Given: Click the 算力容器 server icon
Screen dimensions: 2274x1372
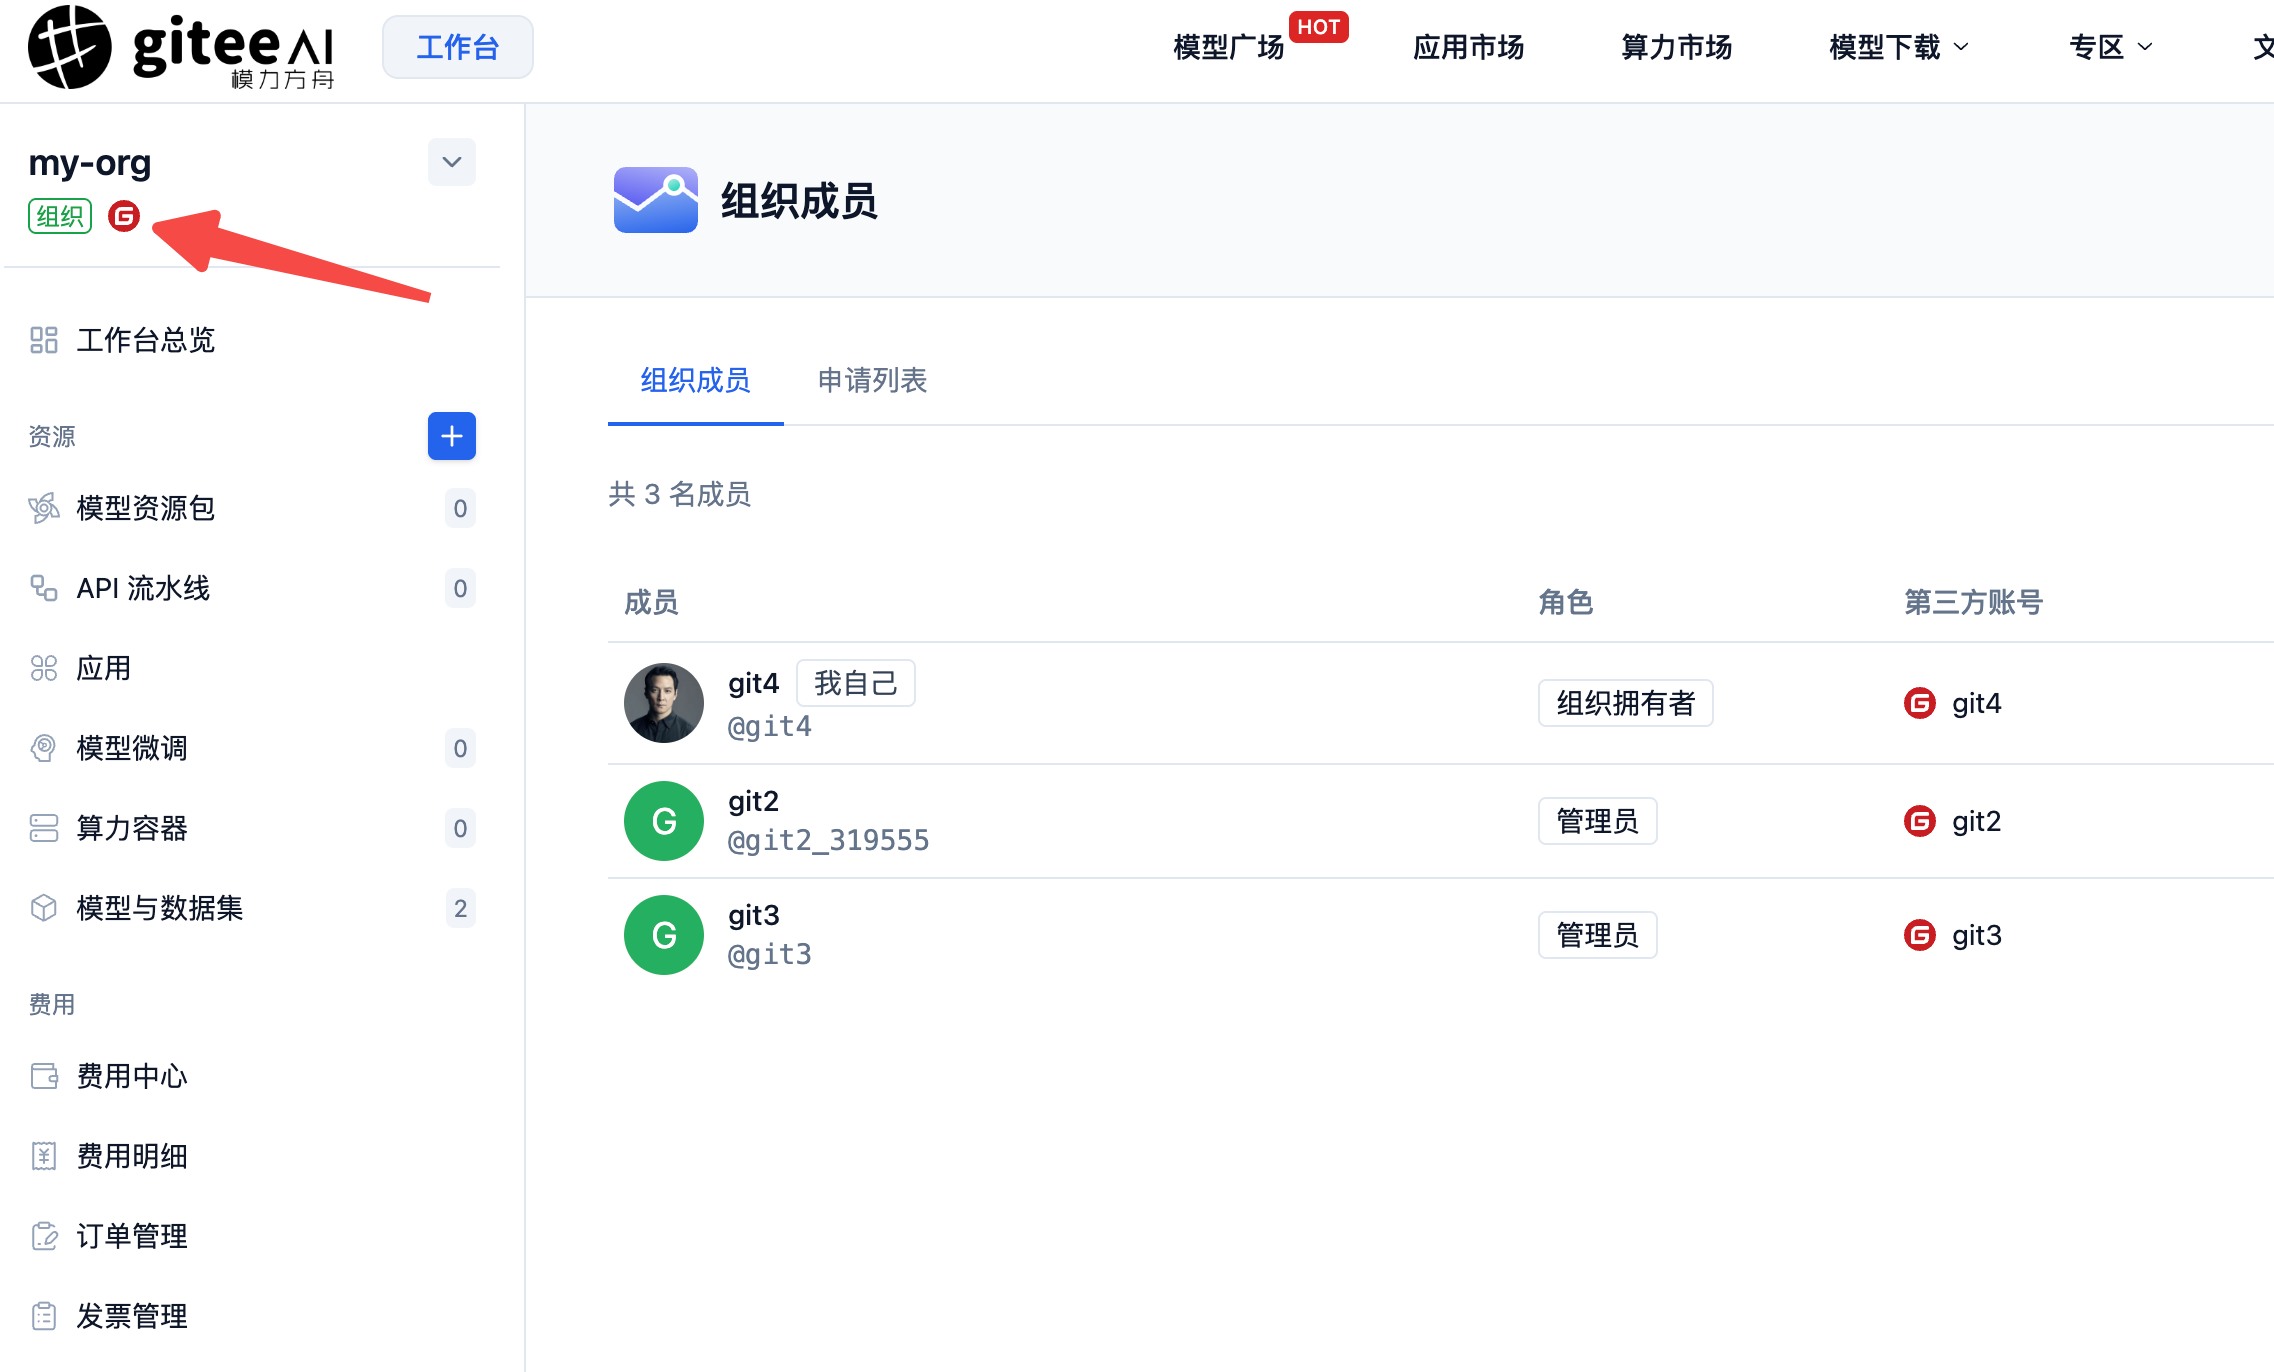Looking at the screenshot, I should coord(44,828).
